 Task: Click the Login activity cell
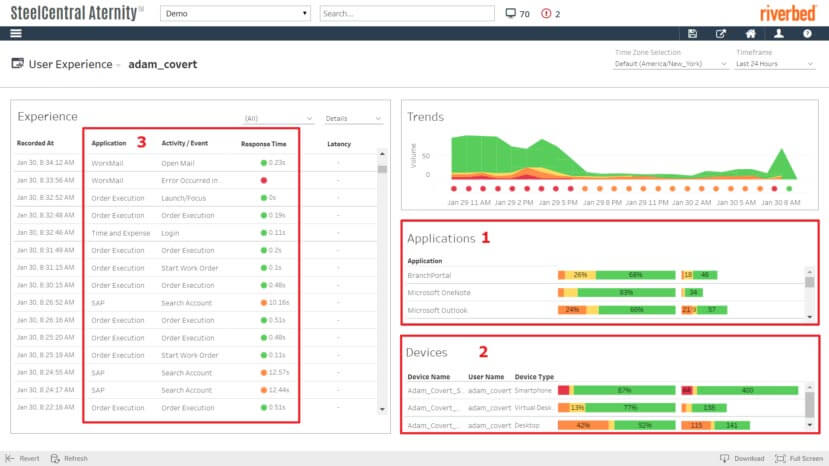pos(170,233)
